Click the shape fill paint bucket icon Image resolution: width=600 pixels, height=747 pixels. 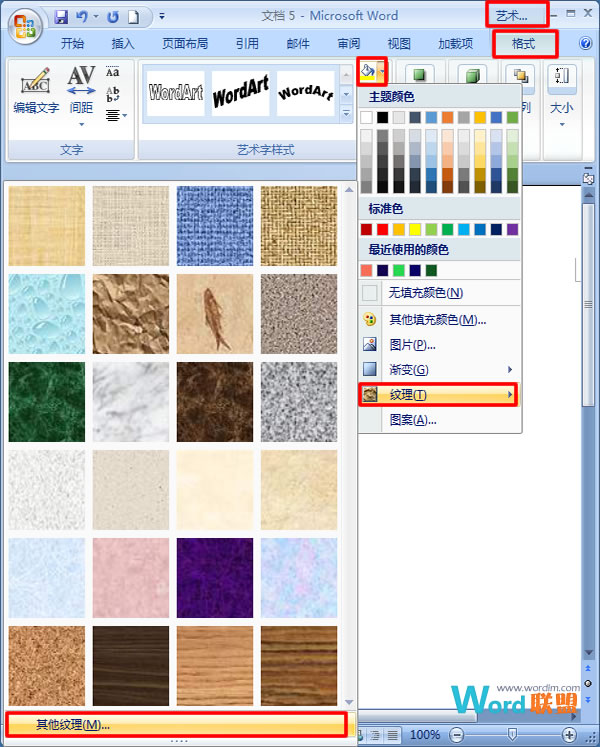tap(367, 72)
